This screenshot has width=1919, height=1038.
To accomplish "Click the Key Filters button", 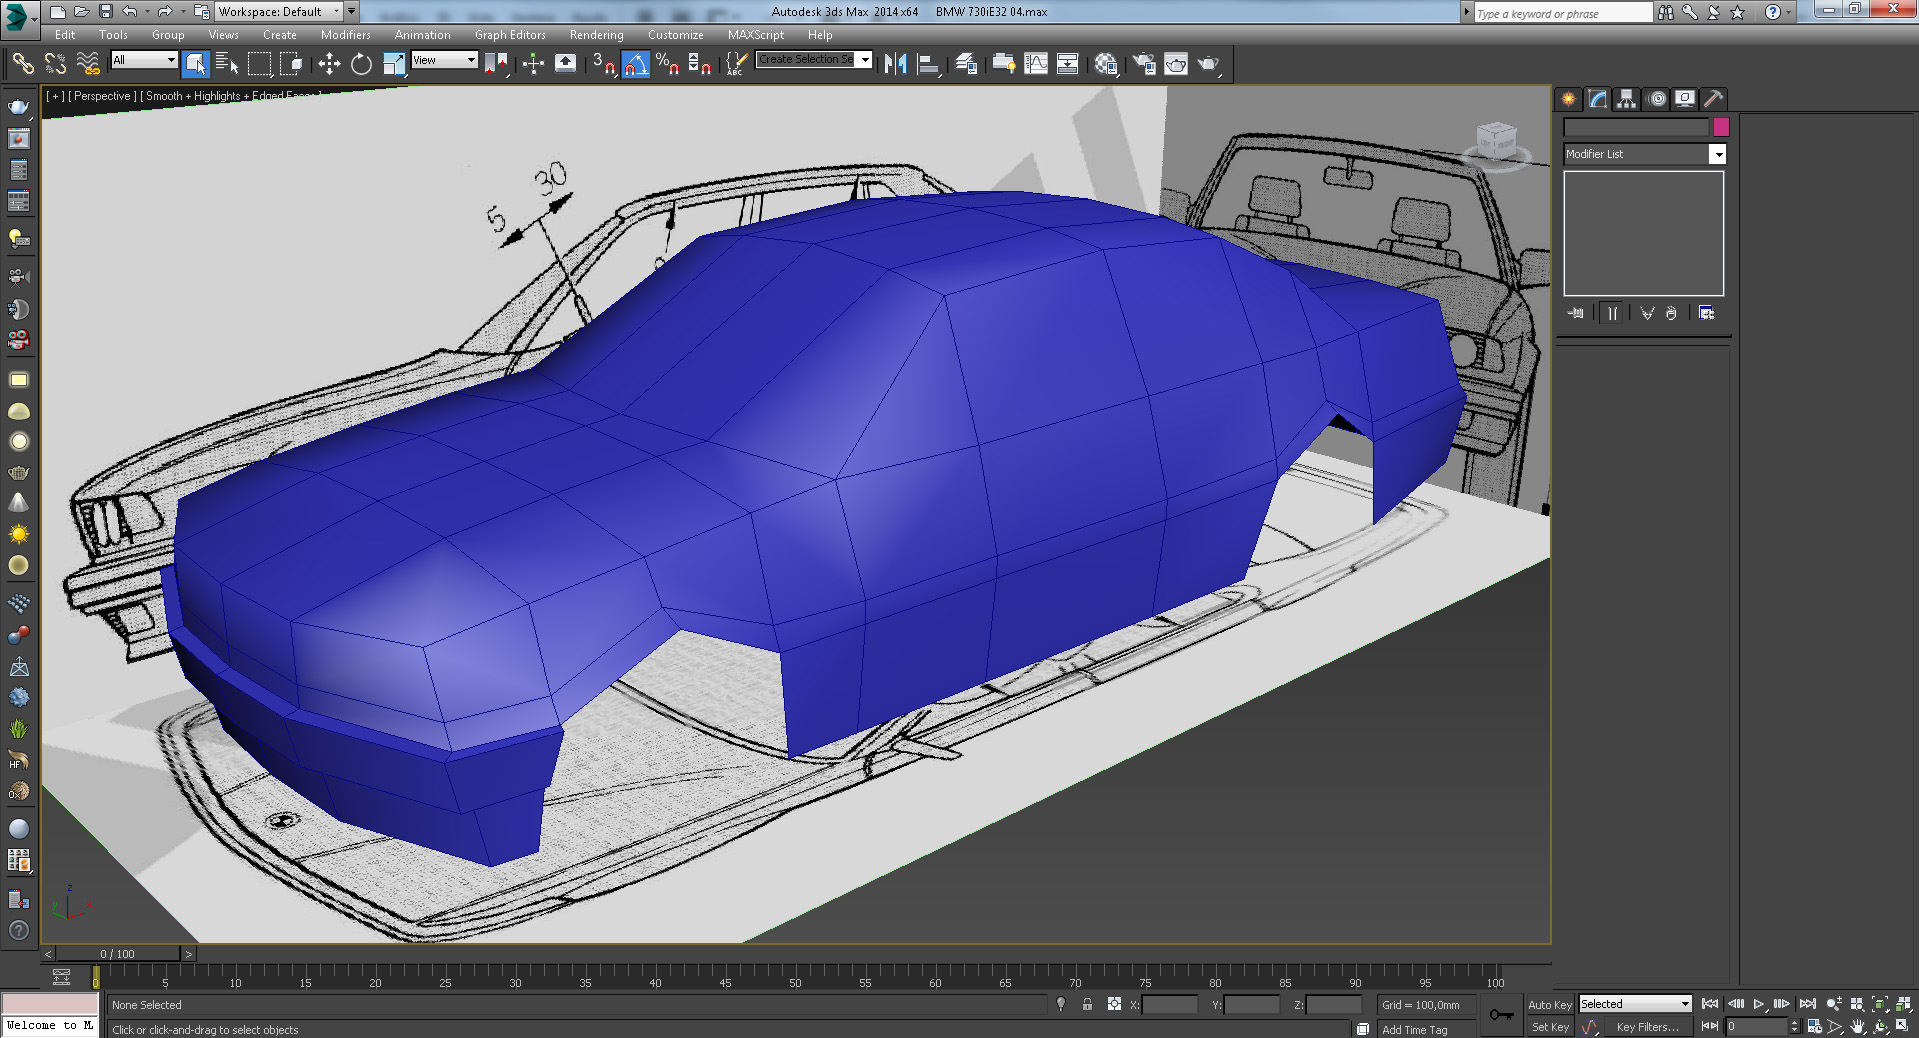I will coord(1647,1027).
